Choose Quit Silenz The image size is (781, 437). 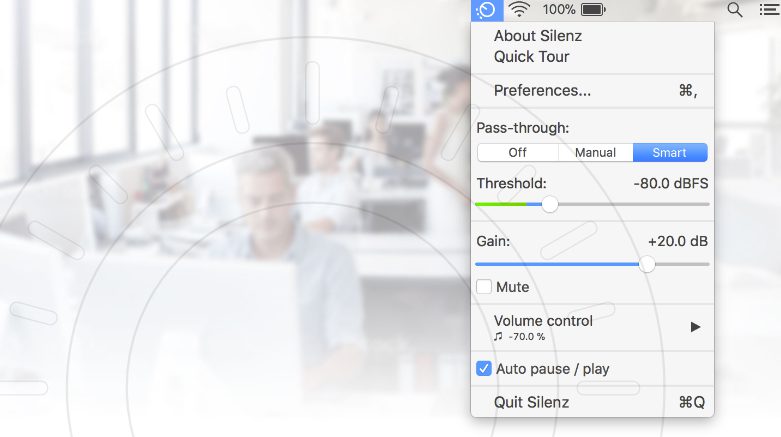pos(532,402)
